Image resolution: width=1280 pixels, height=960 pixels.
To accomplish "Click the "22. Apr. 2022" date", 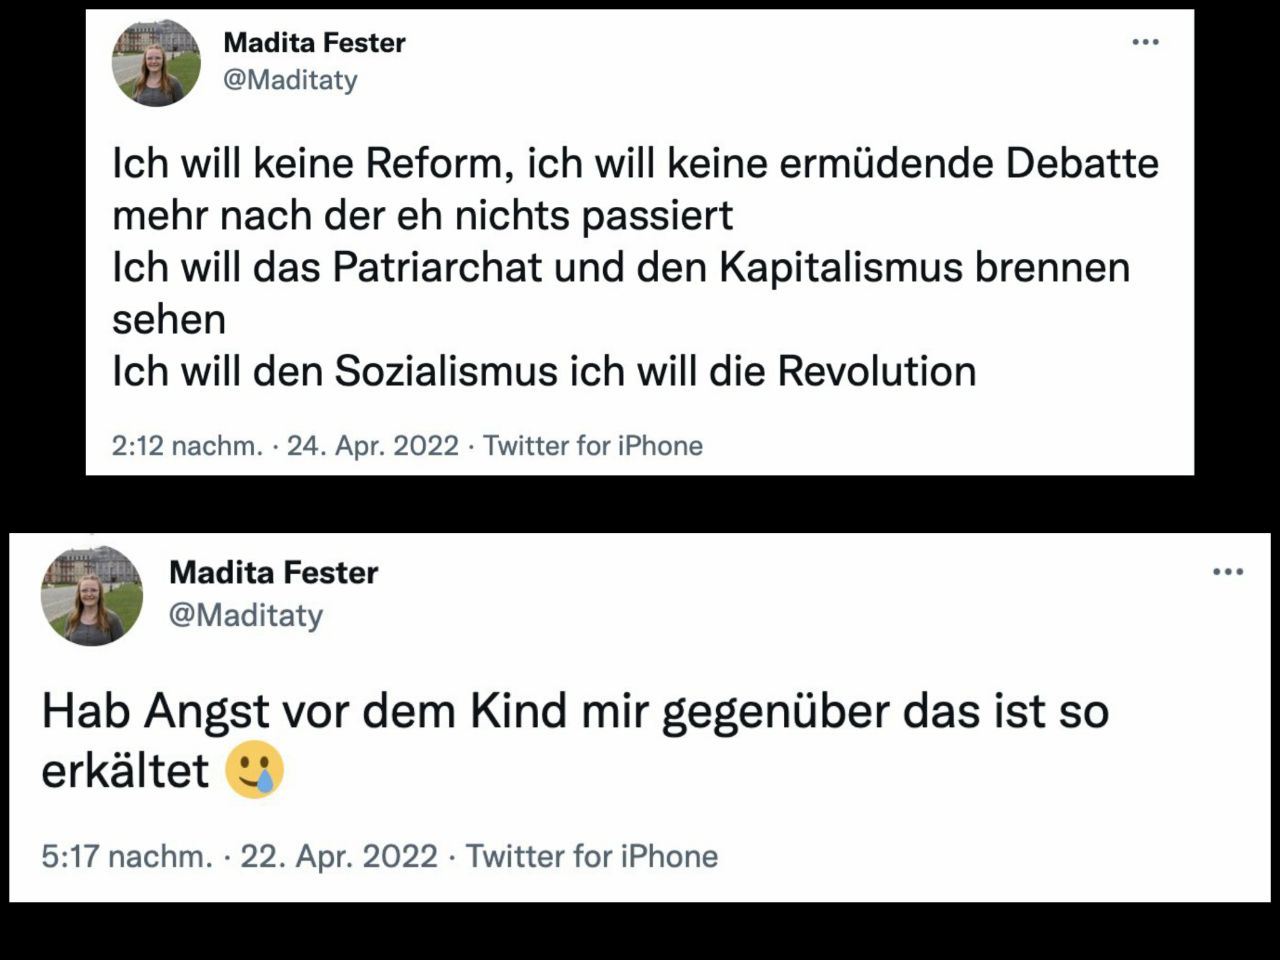I will (x=339, y=856).
